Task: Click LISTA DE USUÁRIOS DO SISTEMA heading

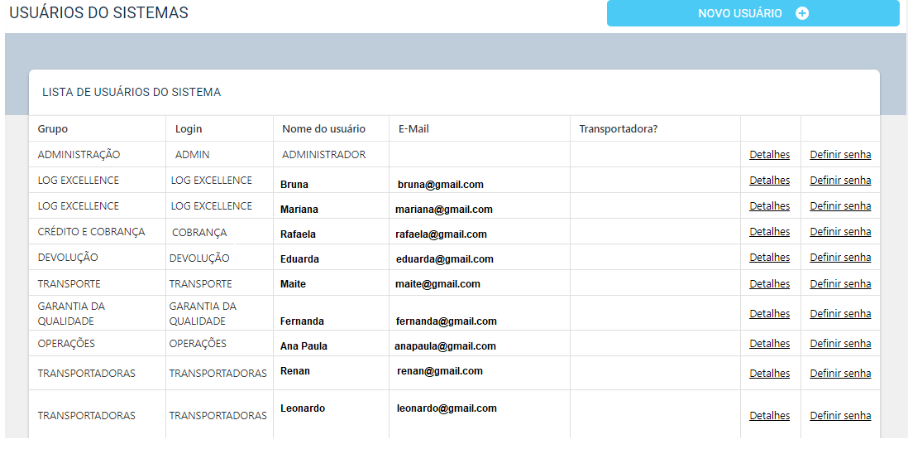Action: coord(132,92)
